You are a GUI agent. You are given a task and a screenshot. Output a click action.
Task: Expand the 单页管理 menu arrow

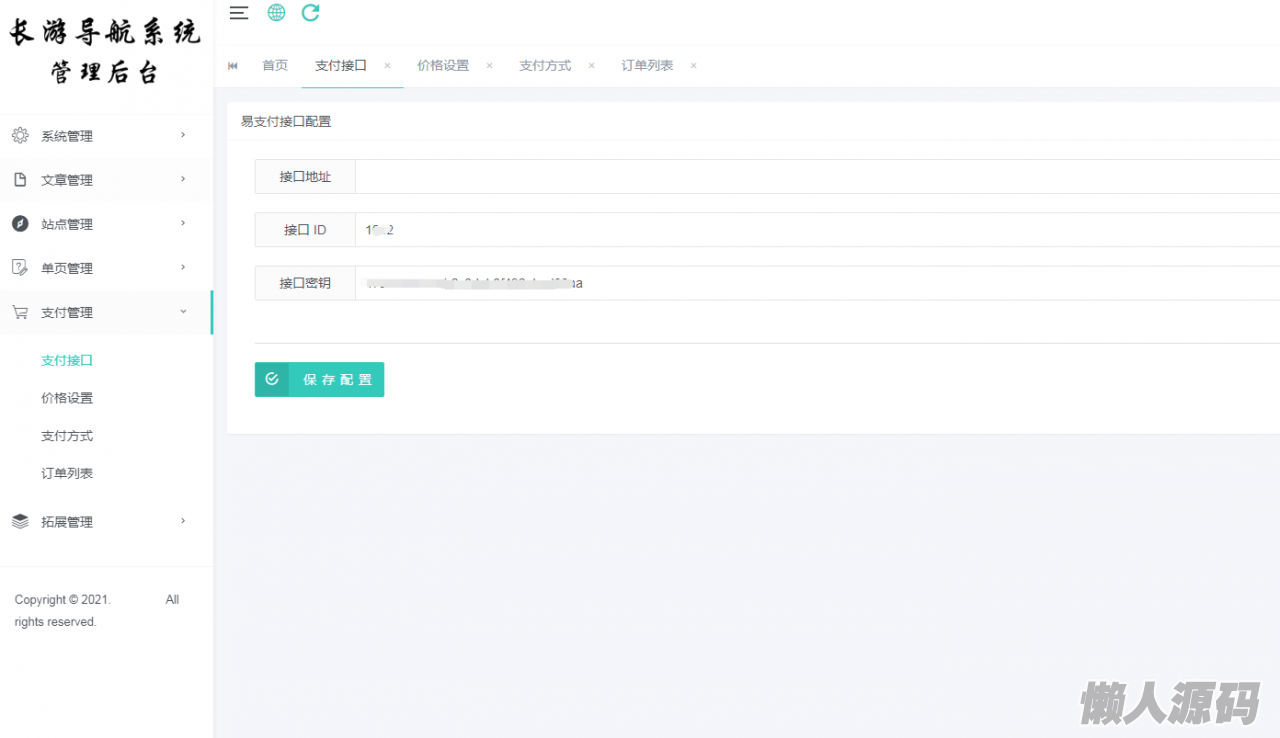[183, 267]
